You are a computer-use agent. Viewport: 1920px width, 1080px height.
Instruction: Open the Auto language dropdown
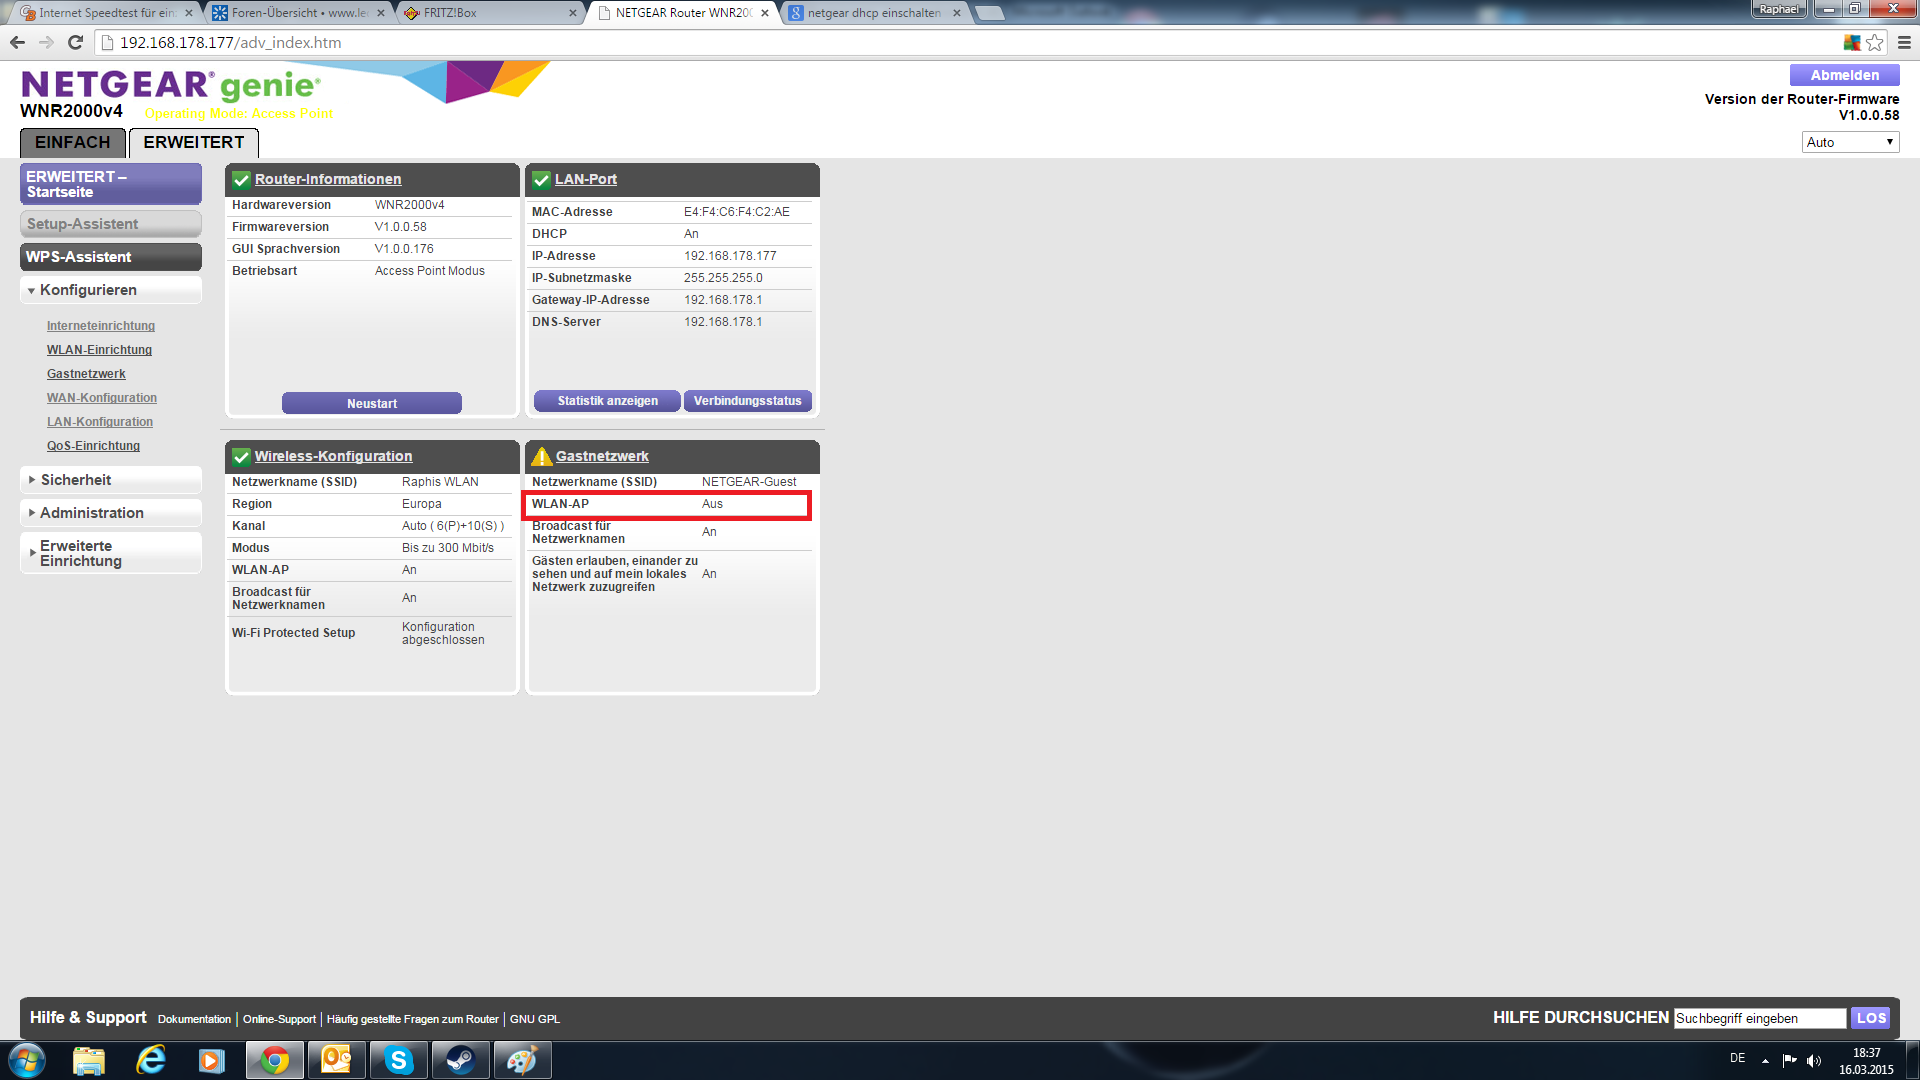[x=1849, y=142]
